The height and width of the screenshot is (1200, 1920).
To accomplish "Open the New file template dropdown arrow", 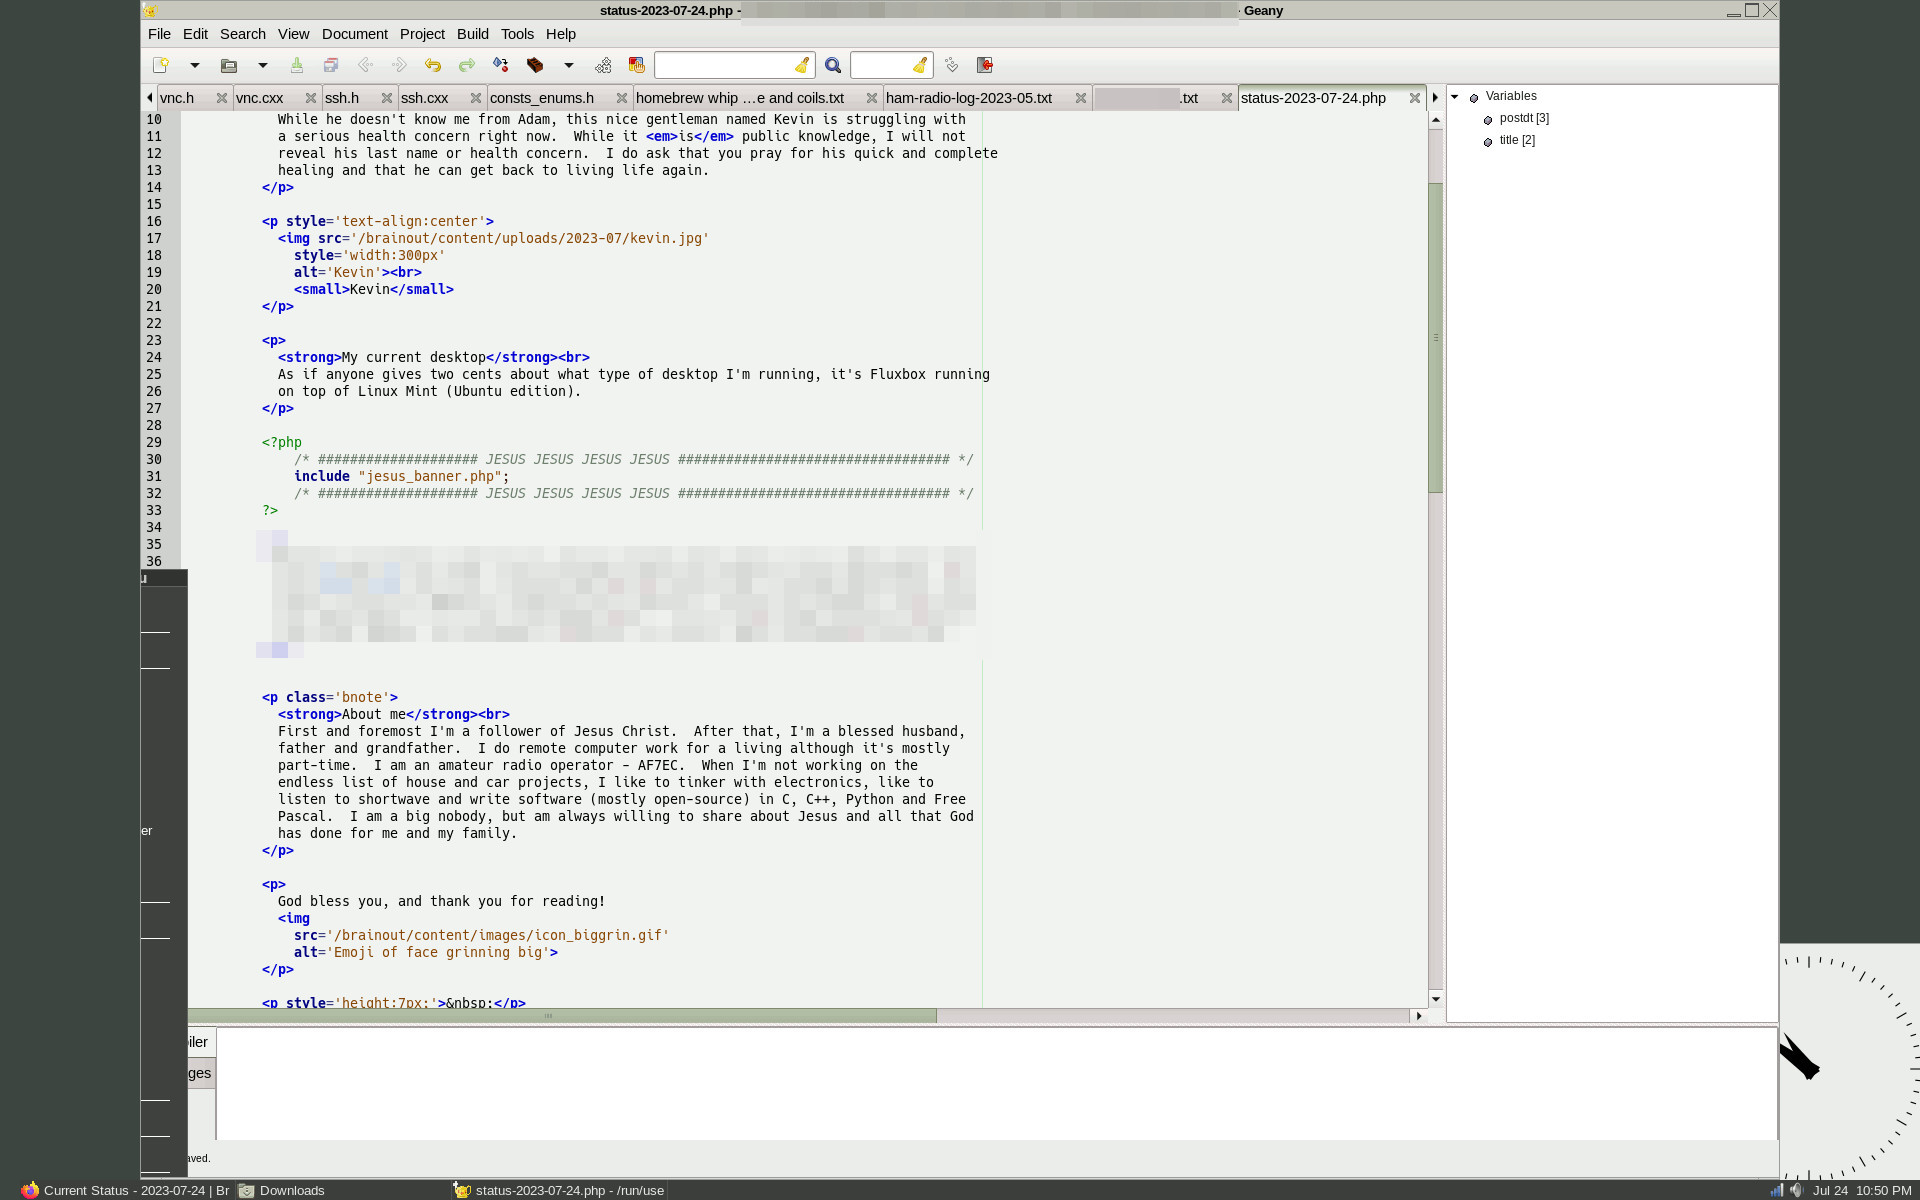I will pyautogui.click(x=195, y=65).
